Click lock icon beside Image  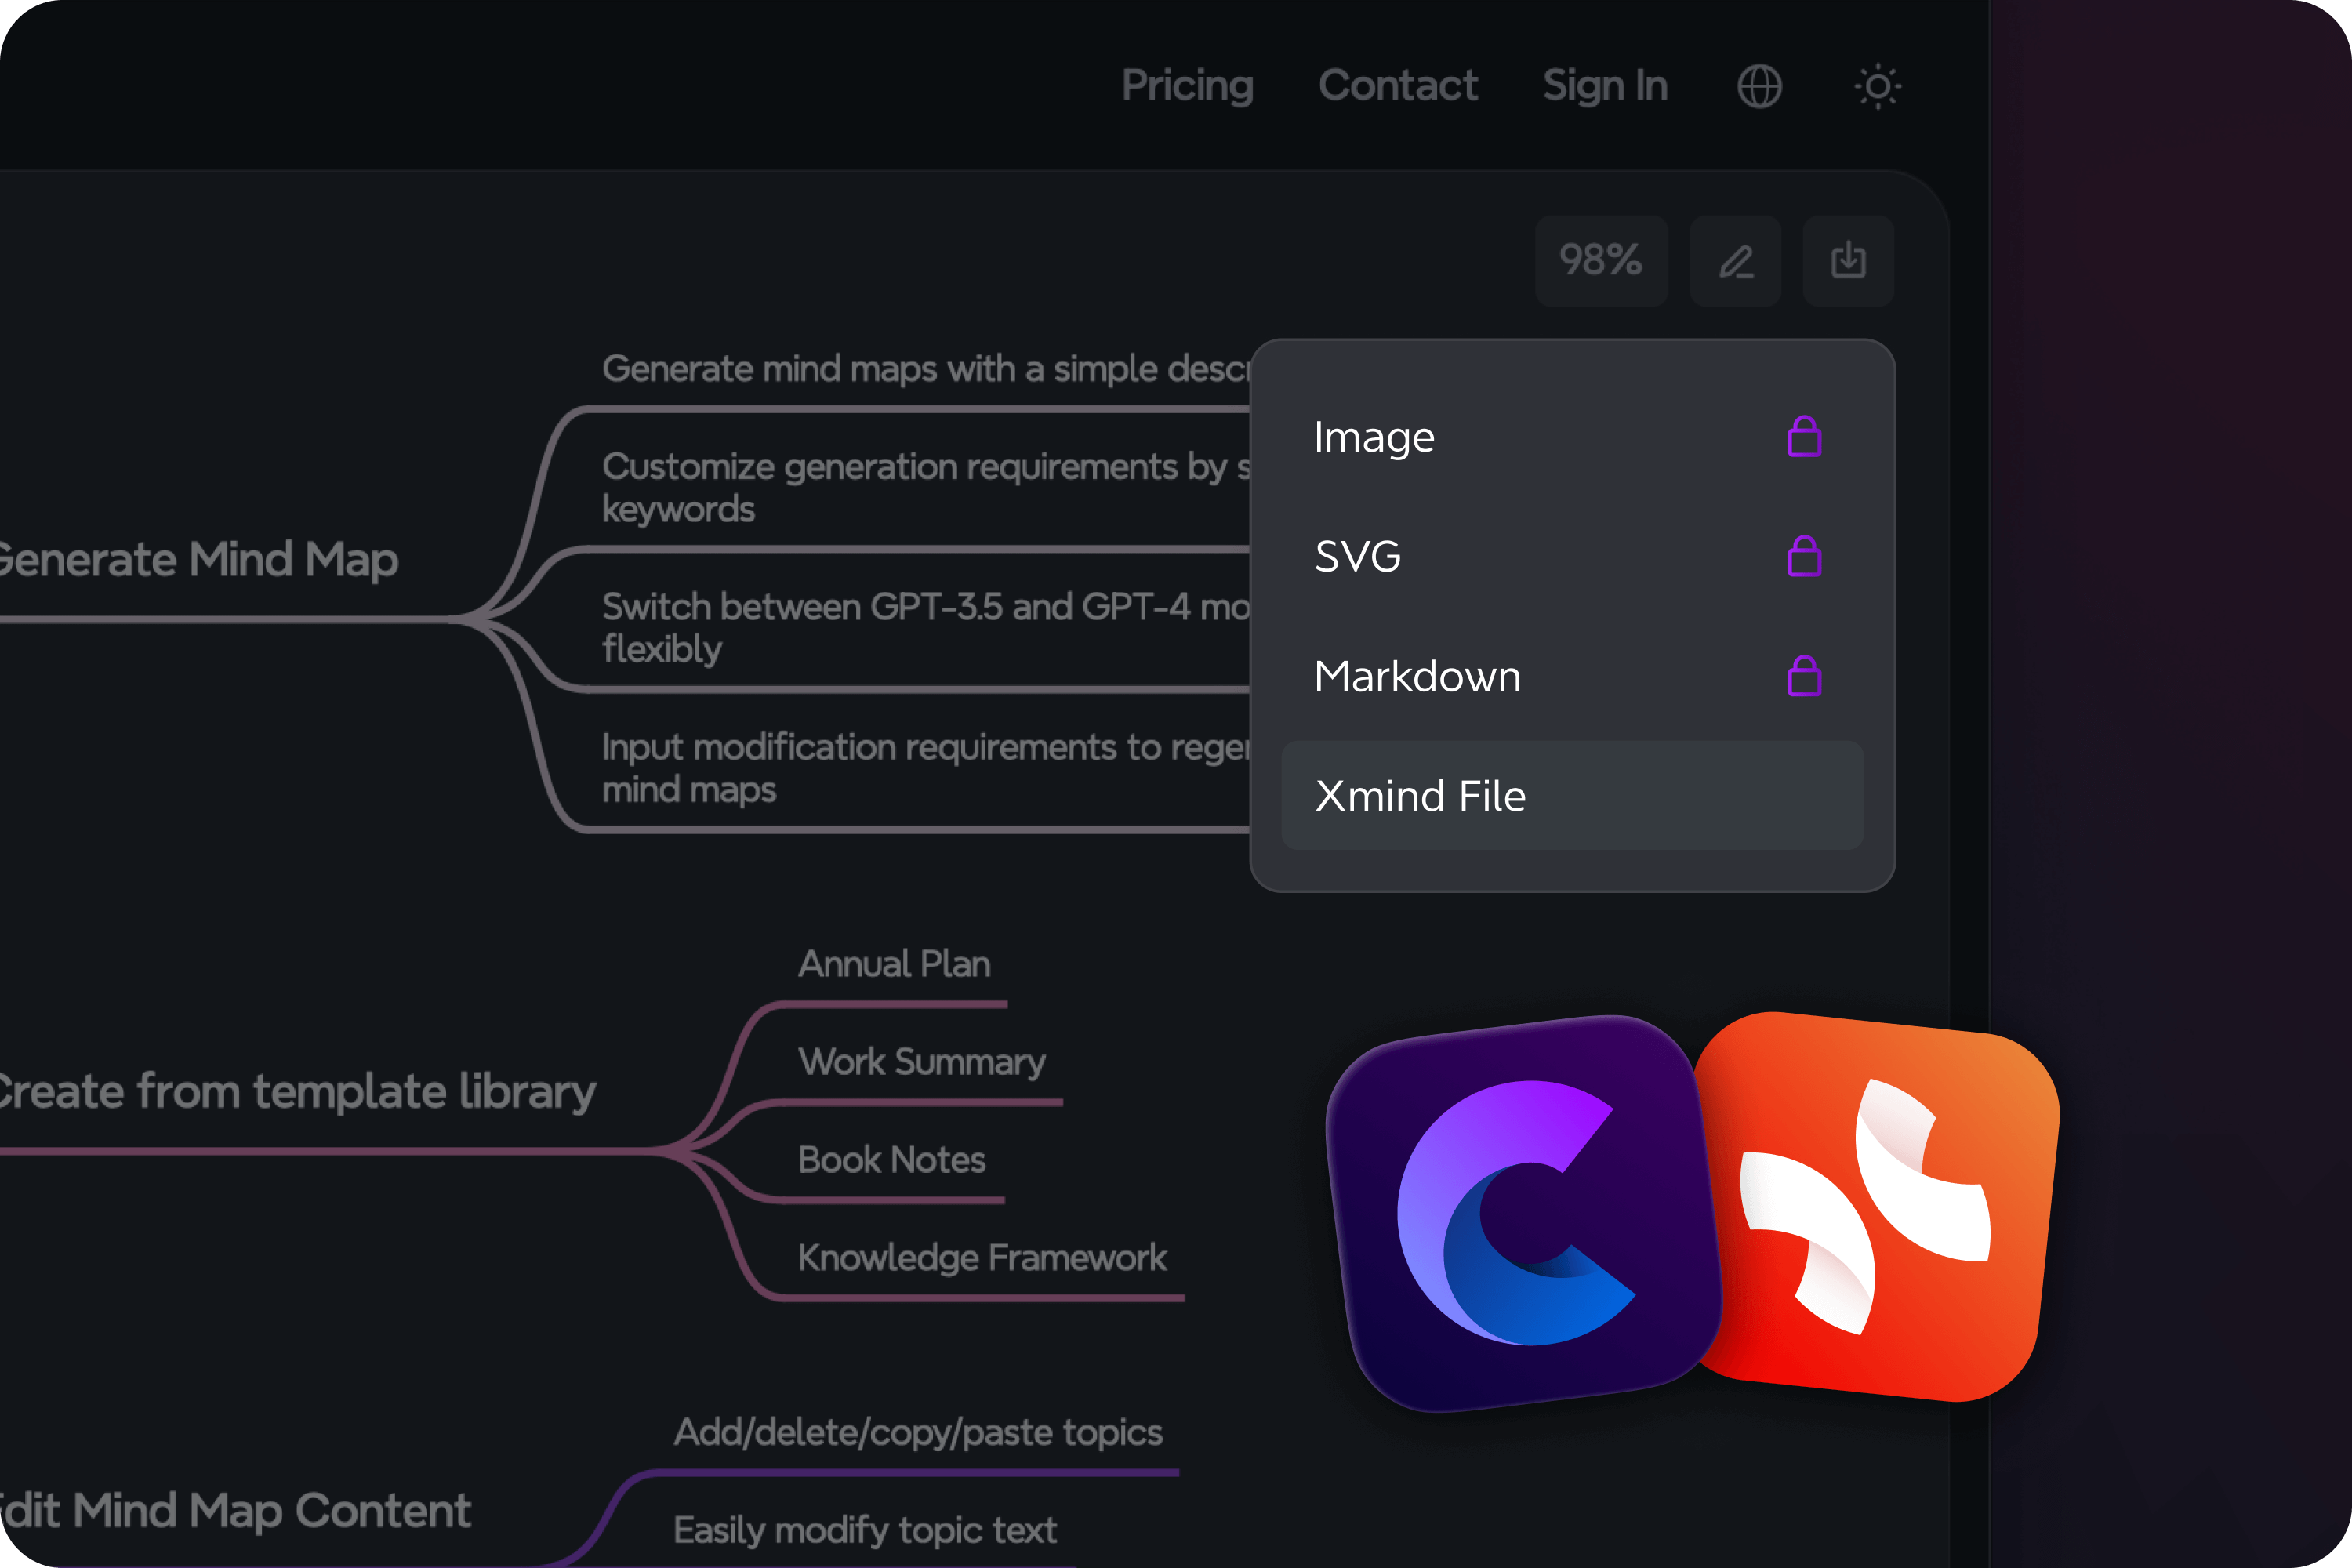(1804, 437)
